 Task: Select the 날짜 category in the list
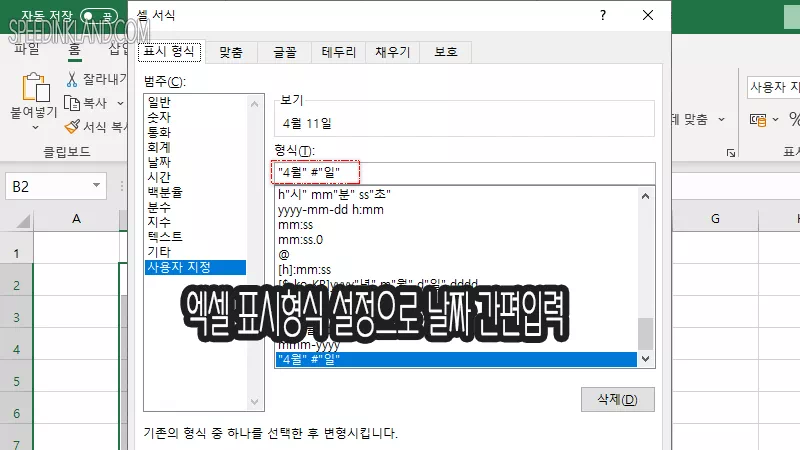pyautogui.click(x=159, y=161)
